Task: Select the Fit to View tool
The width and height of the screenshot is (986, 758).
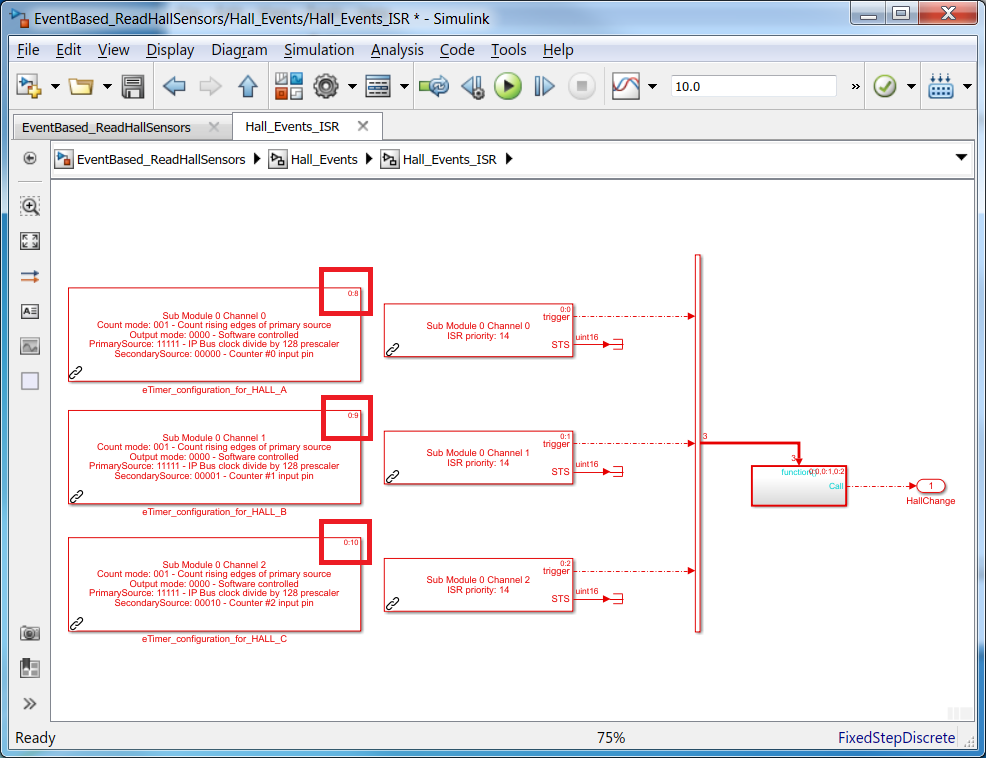Action: (x=30, y=241)
